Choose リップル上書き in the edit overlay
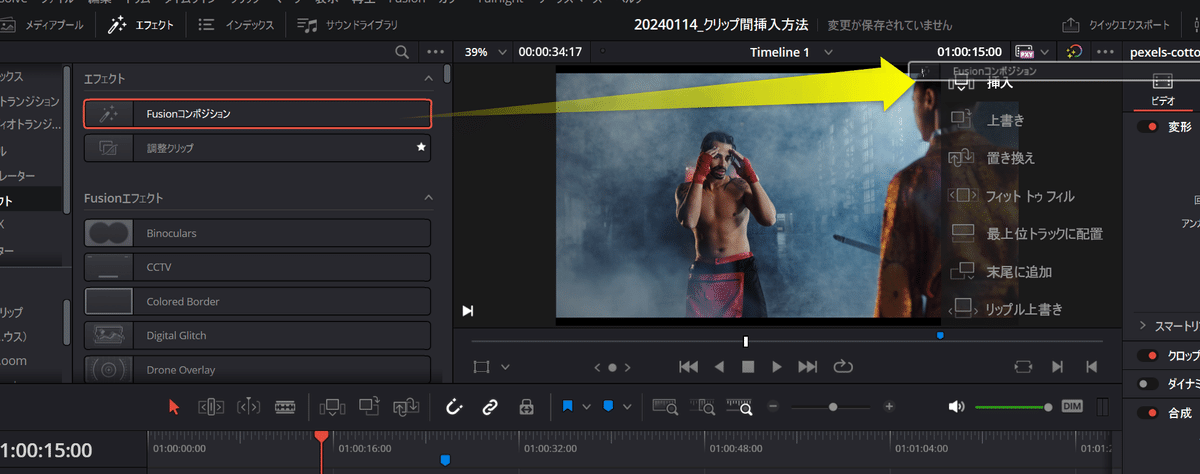Image resolution: width=1200 pixels, height=474 pixels. pos(1024,309)
